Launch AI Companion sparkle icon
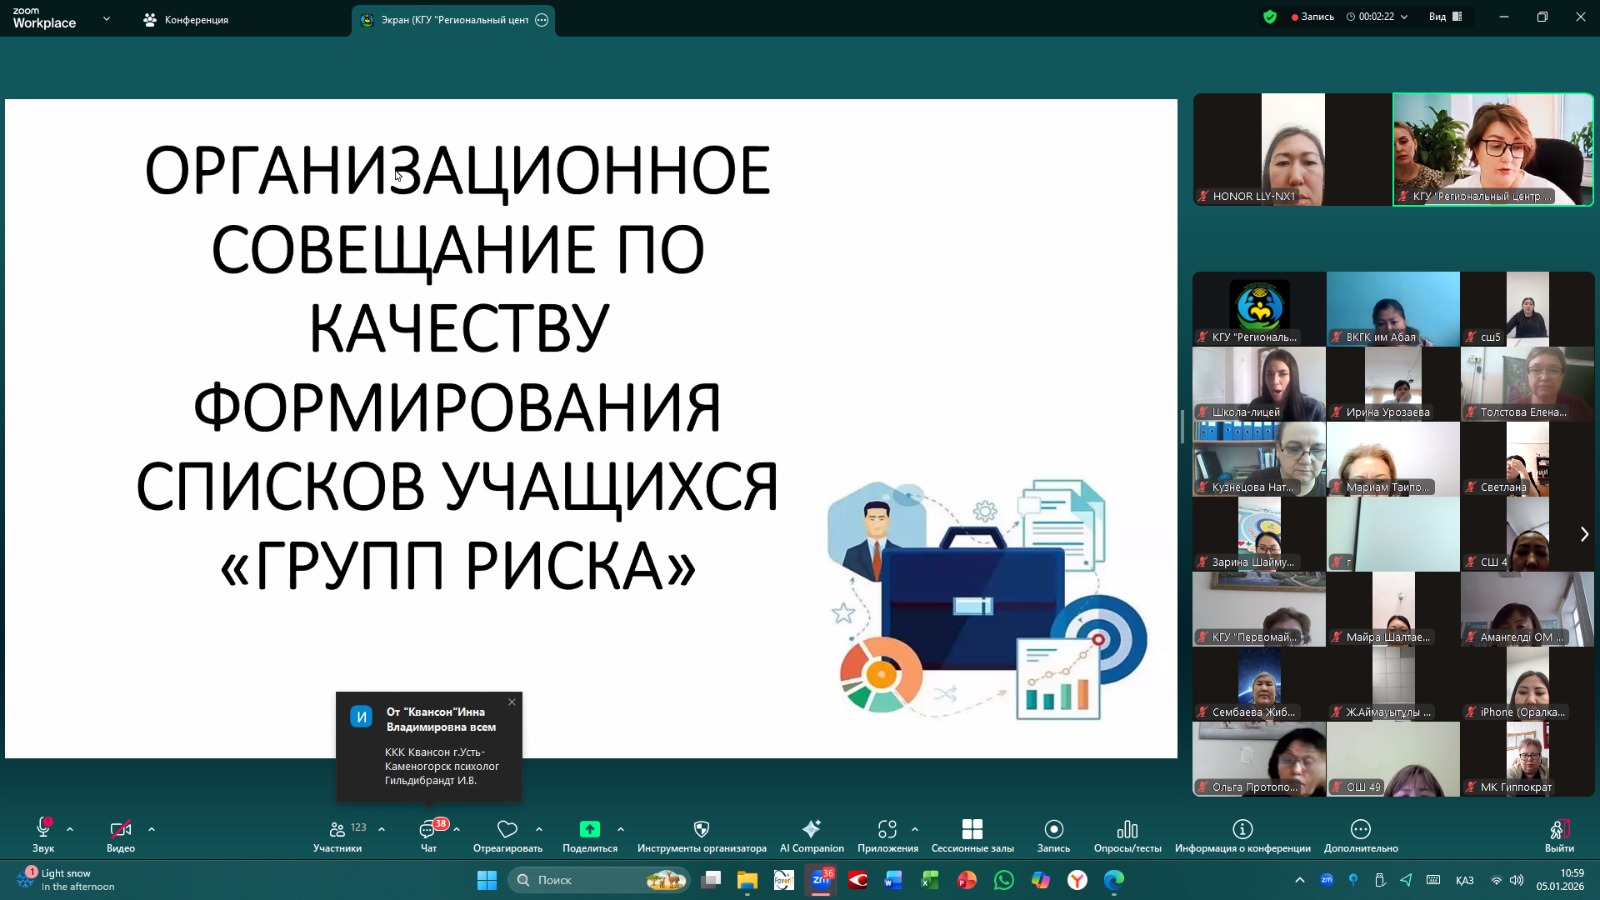The height and width of the screenshot is (900, 1600). [x=811, y=835]
